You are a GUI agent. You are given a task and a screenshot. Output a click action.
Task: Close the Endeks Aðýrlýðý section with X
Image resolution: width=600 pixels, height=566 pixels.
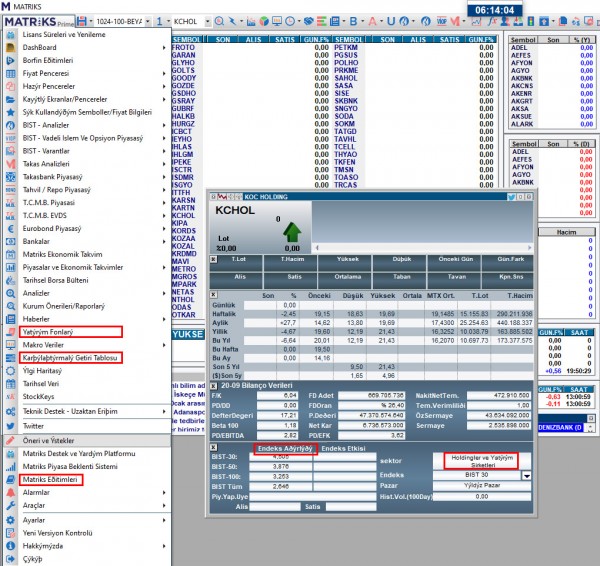(x=214, y=447)
